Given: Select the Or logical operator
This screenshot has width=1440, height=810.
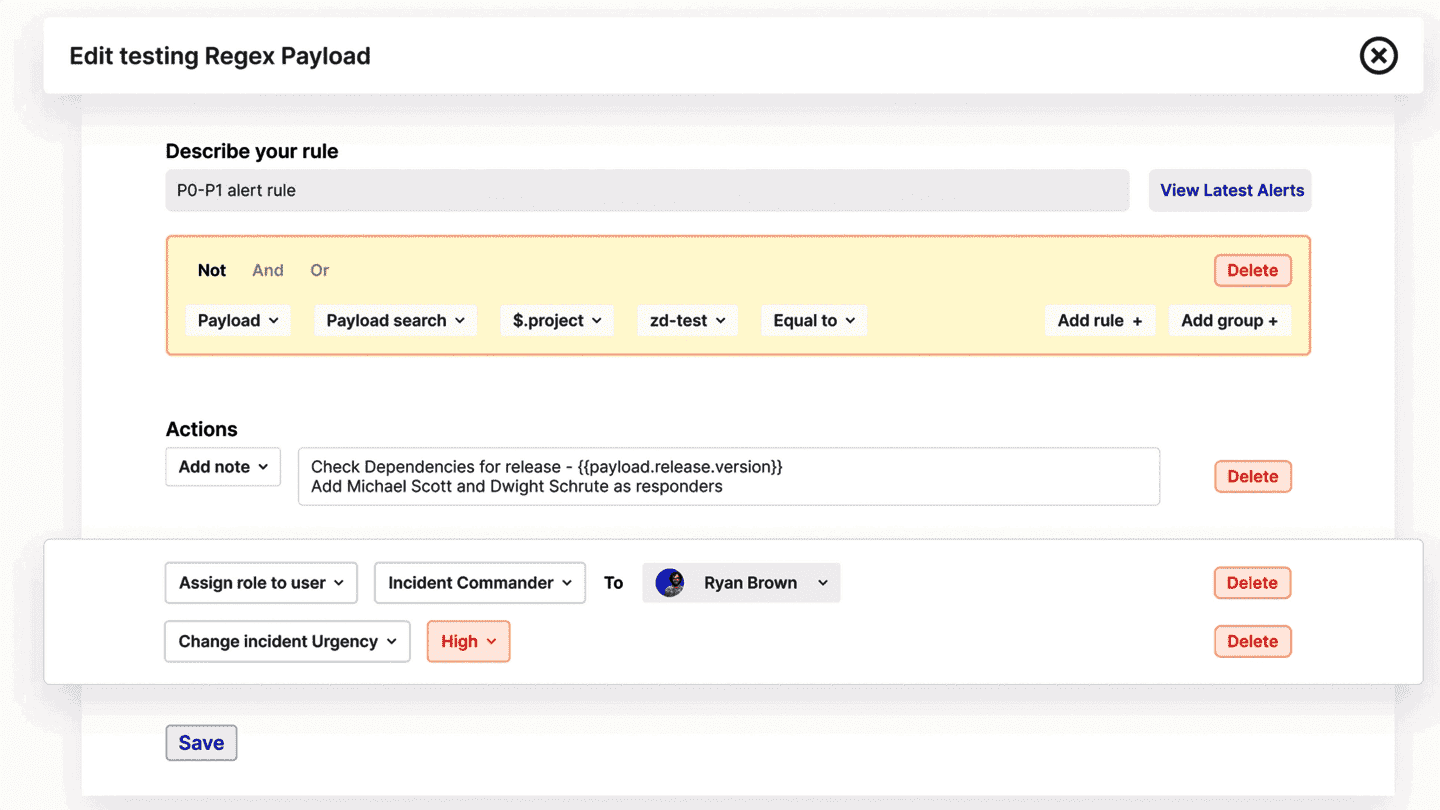Looking at the screenshot, I should 319,270.
